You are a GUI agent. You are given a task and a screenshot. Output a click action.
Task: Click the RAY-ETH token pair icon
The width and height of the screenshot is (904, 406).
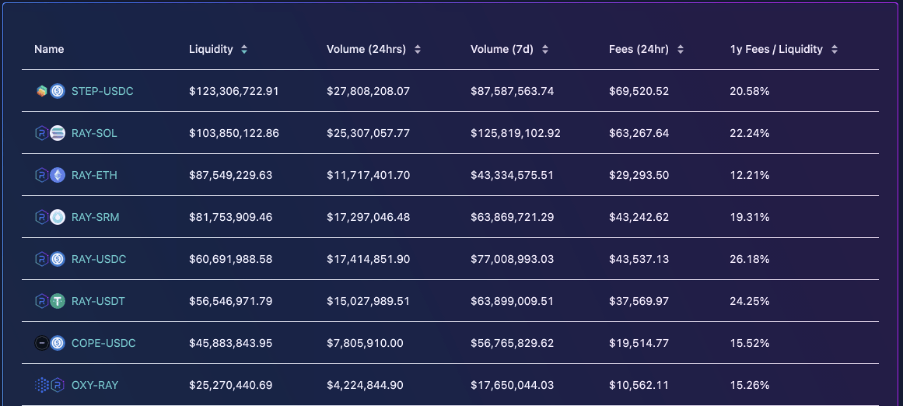tap(49, 175)
